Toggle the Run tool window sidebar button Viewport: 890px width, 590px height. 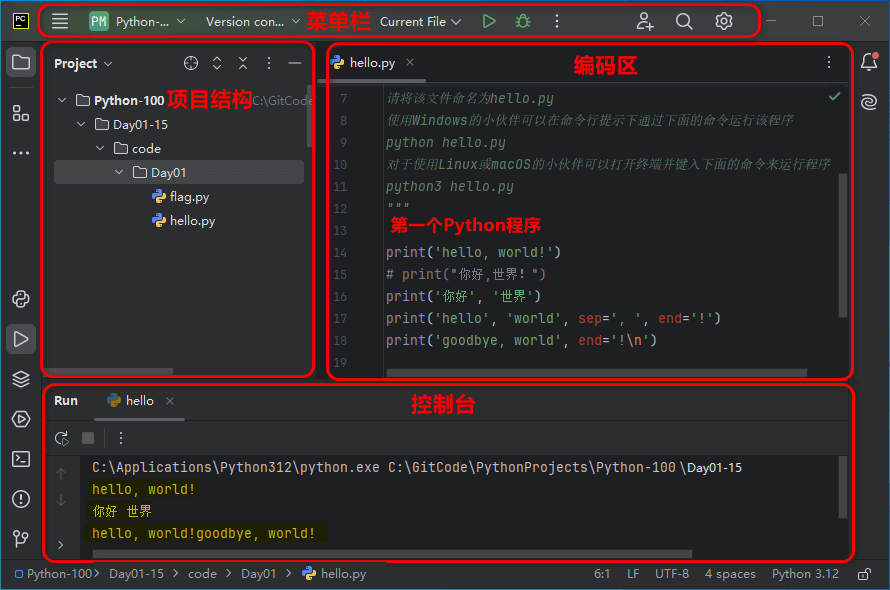20,339
